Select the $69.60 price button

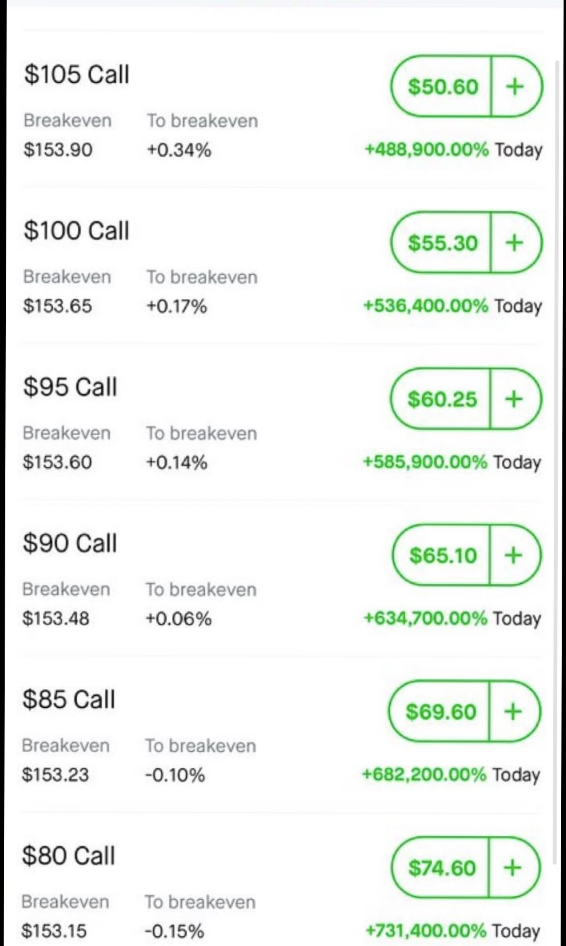pos(440,711)
